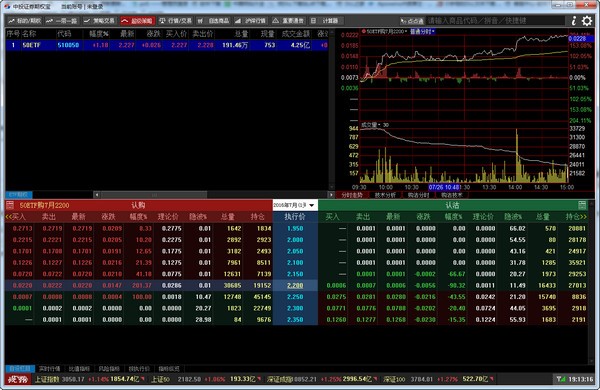Expand the 上证指数 index arrow in status bar
The image size is (600, 390).
pos(143,379)
